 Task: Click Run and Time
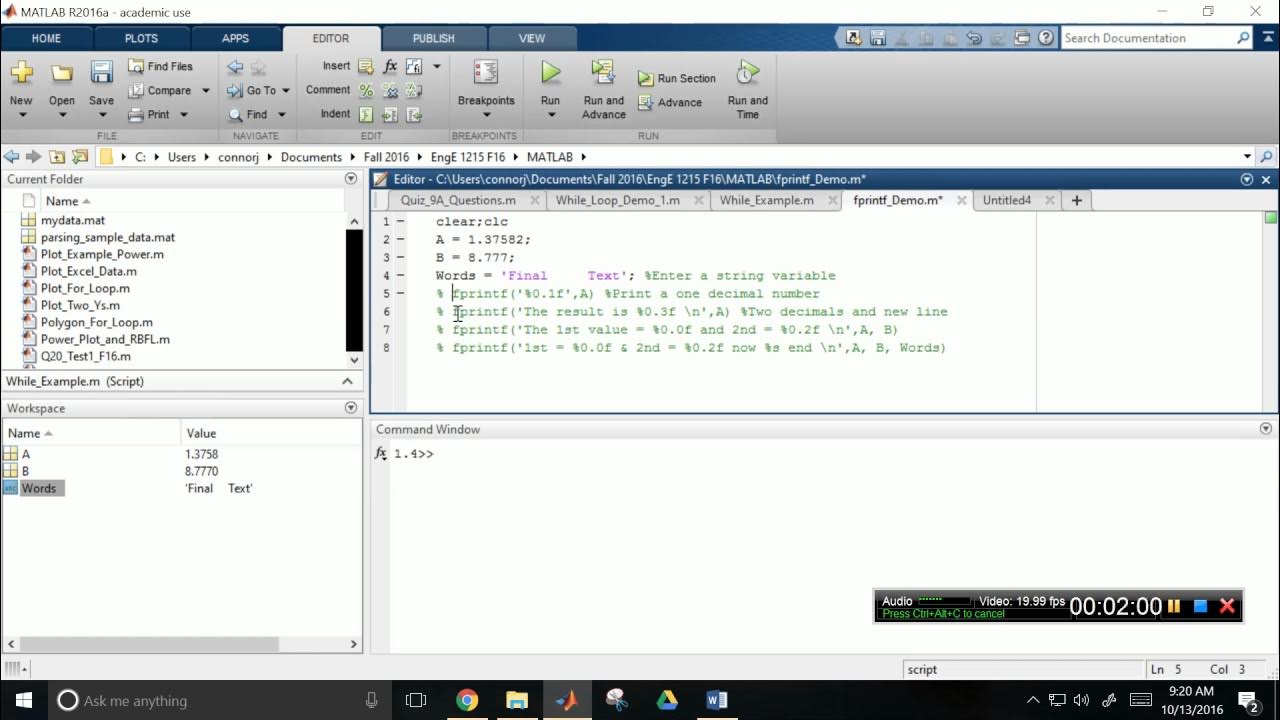(748, 90)
